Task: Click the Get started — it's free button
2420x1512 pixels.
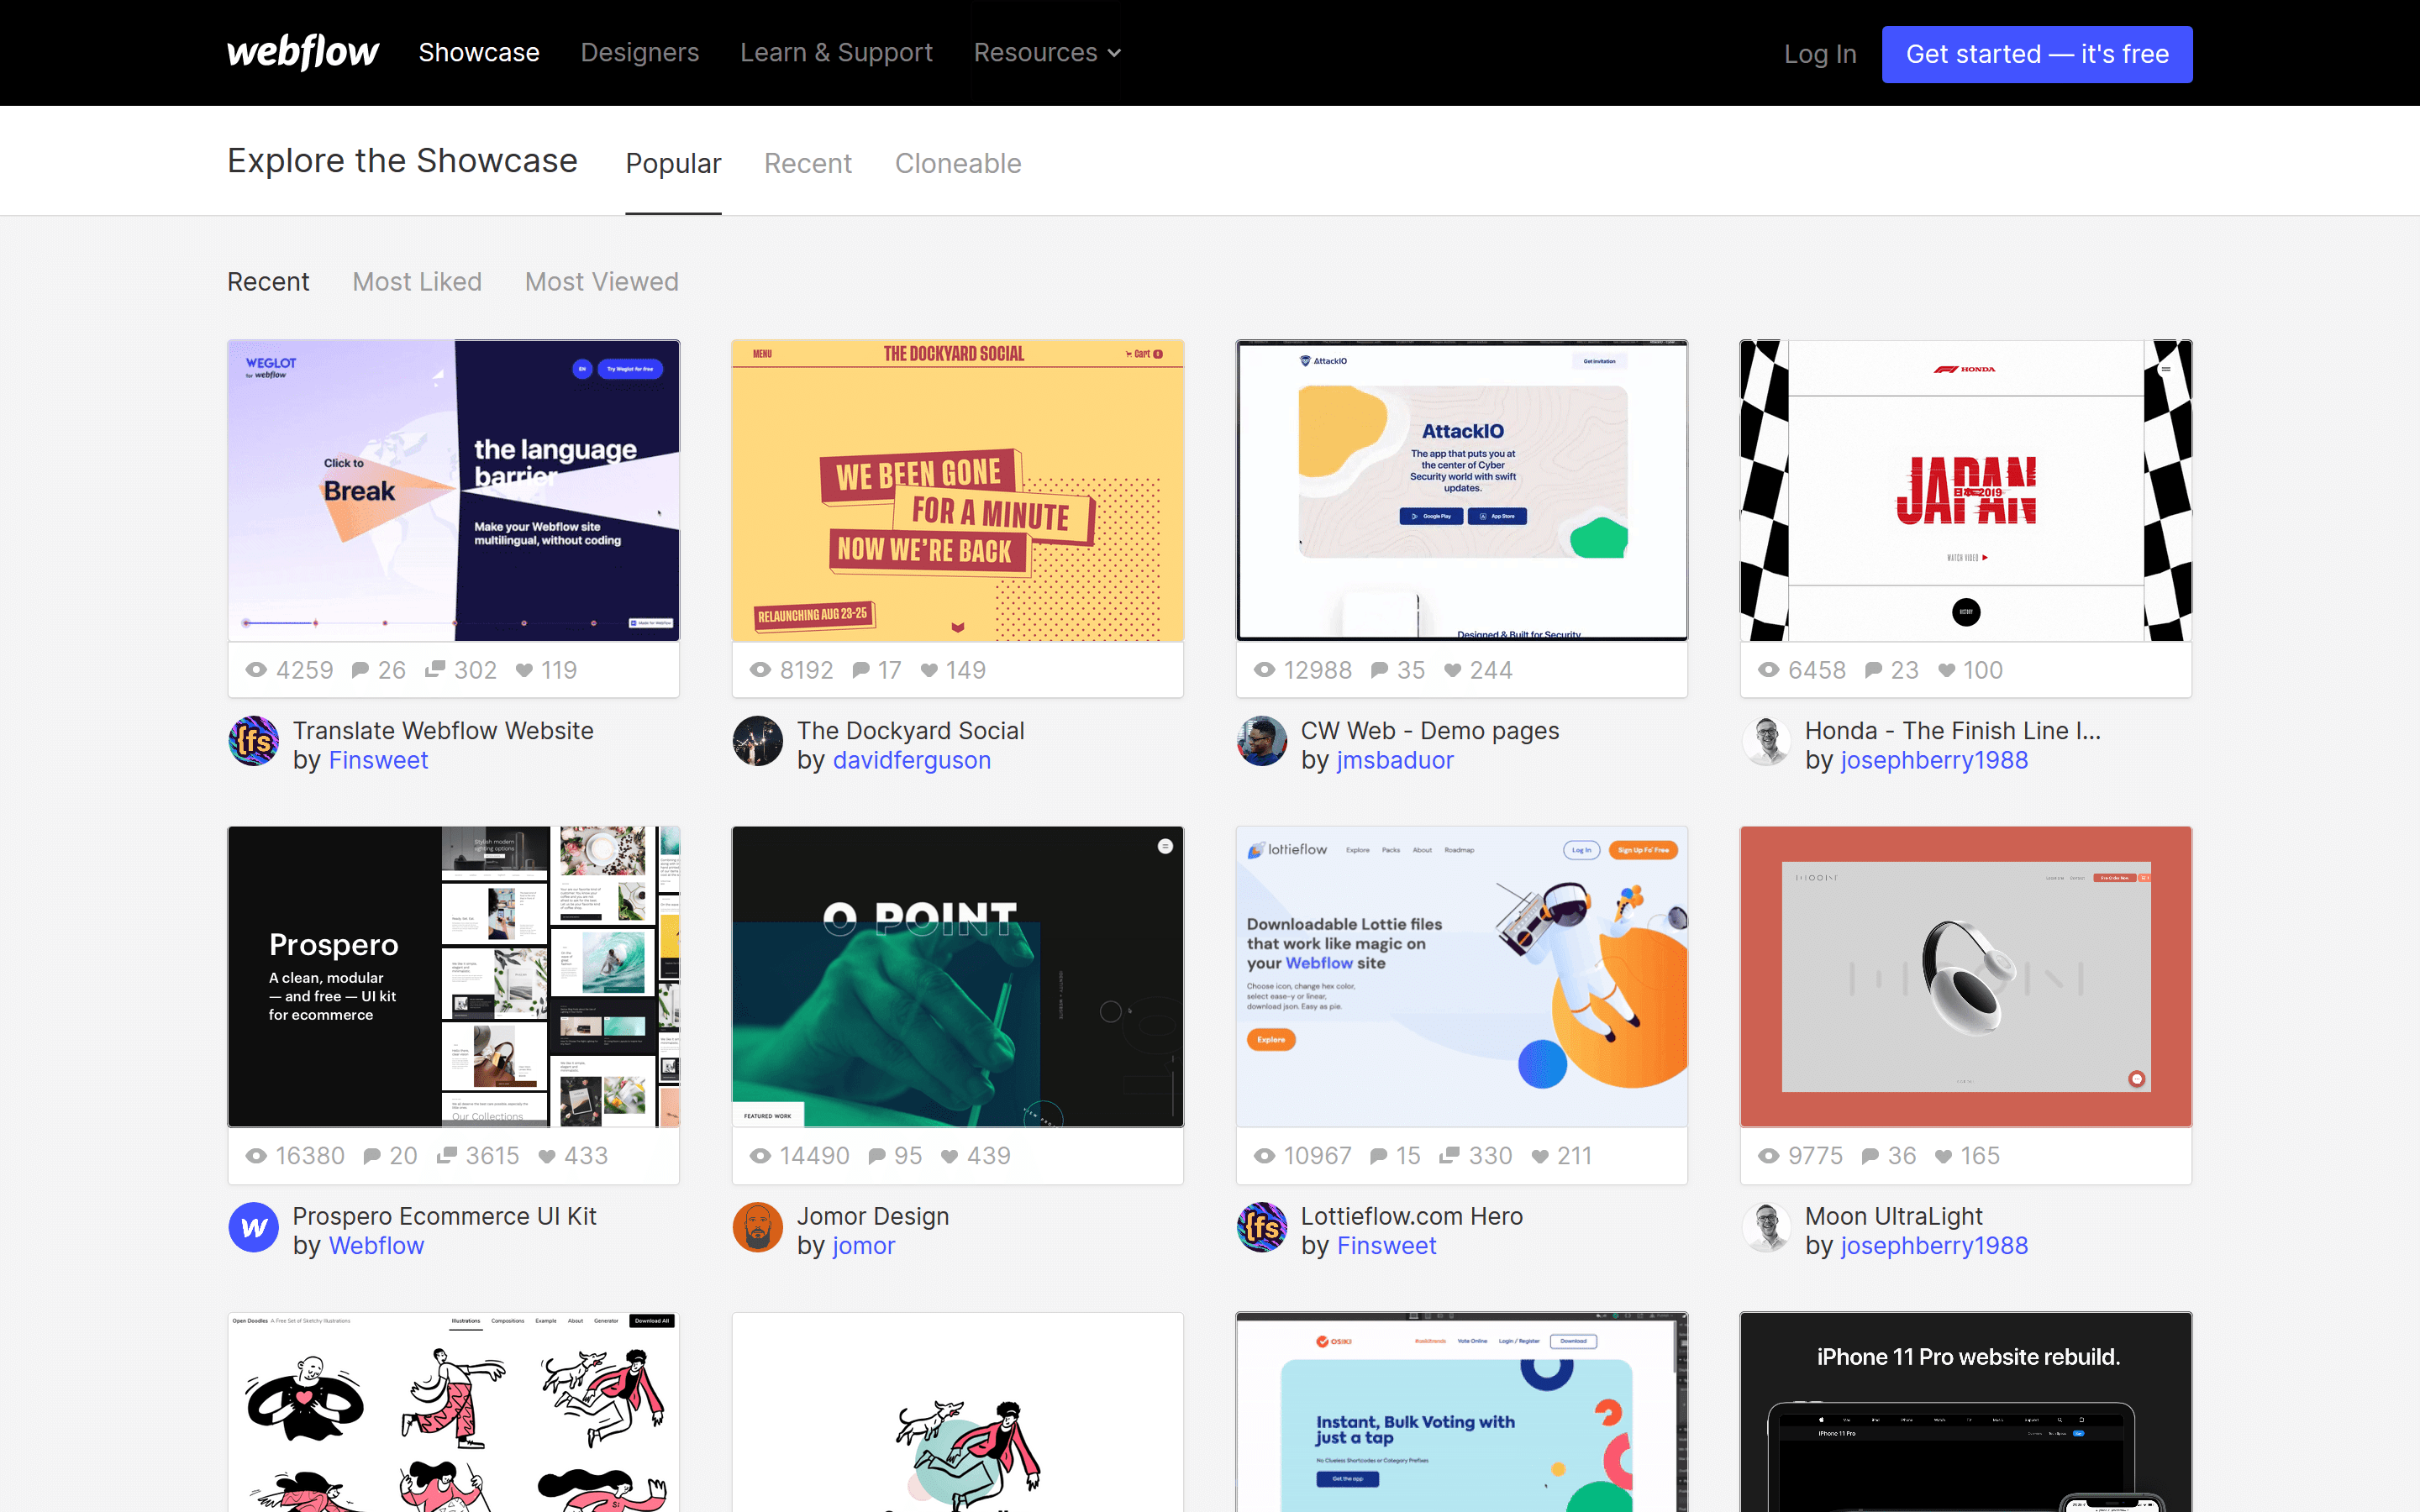Action: 2036,54
